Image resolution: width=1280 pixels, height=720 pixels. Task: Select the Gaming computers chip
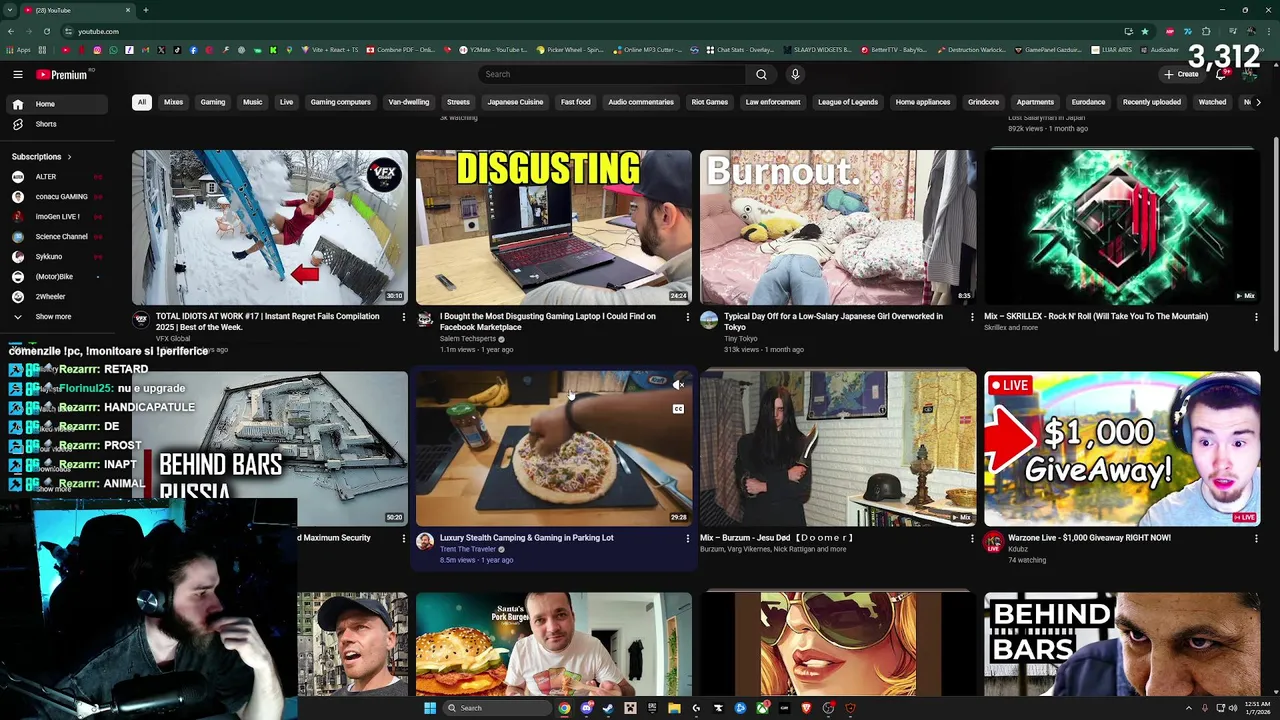tap(340, 102)
